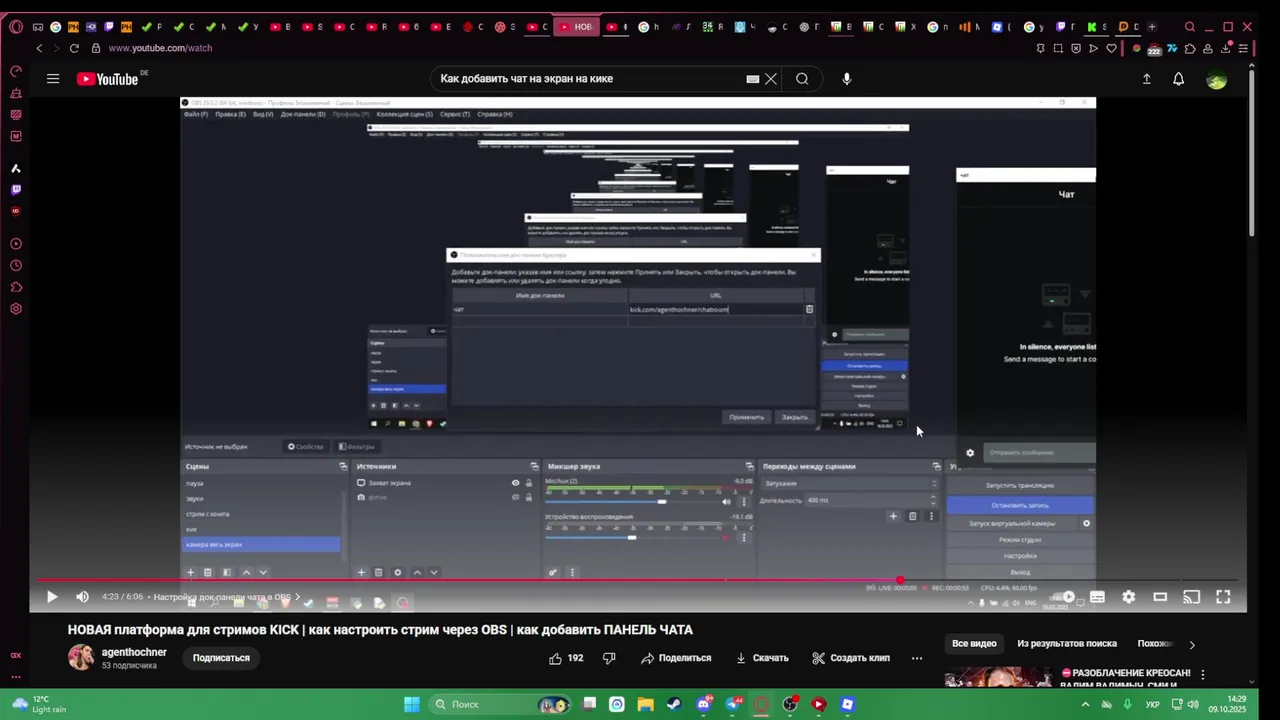Click Остановить запись in the video's OBS
Image resolution: width=1280 pixels, height=720 pixels.
(1020, 505)
